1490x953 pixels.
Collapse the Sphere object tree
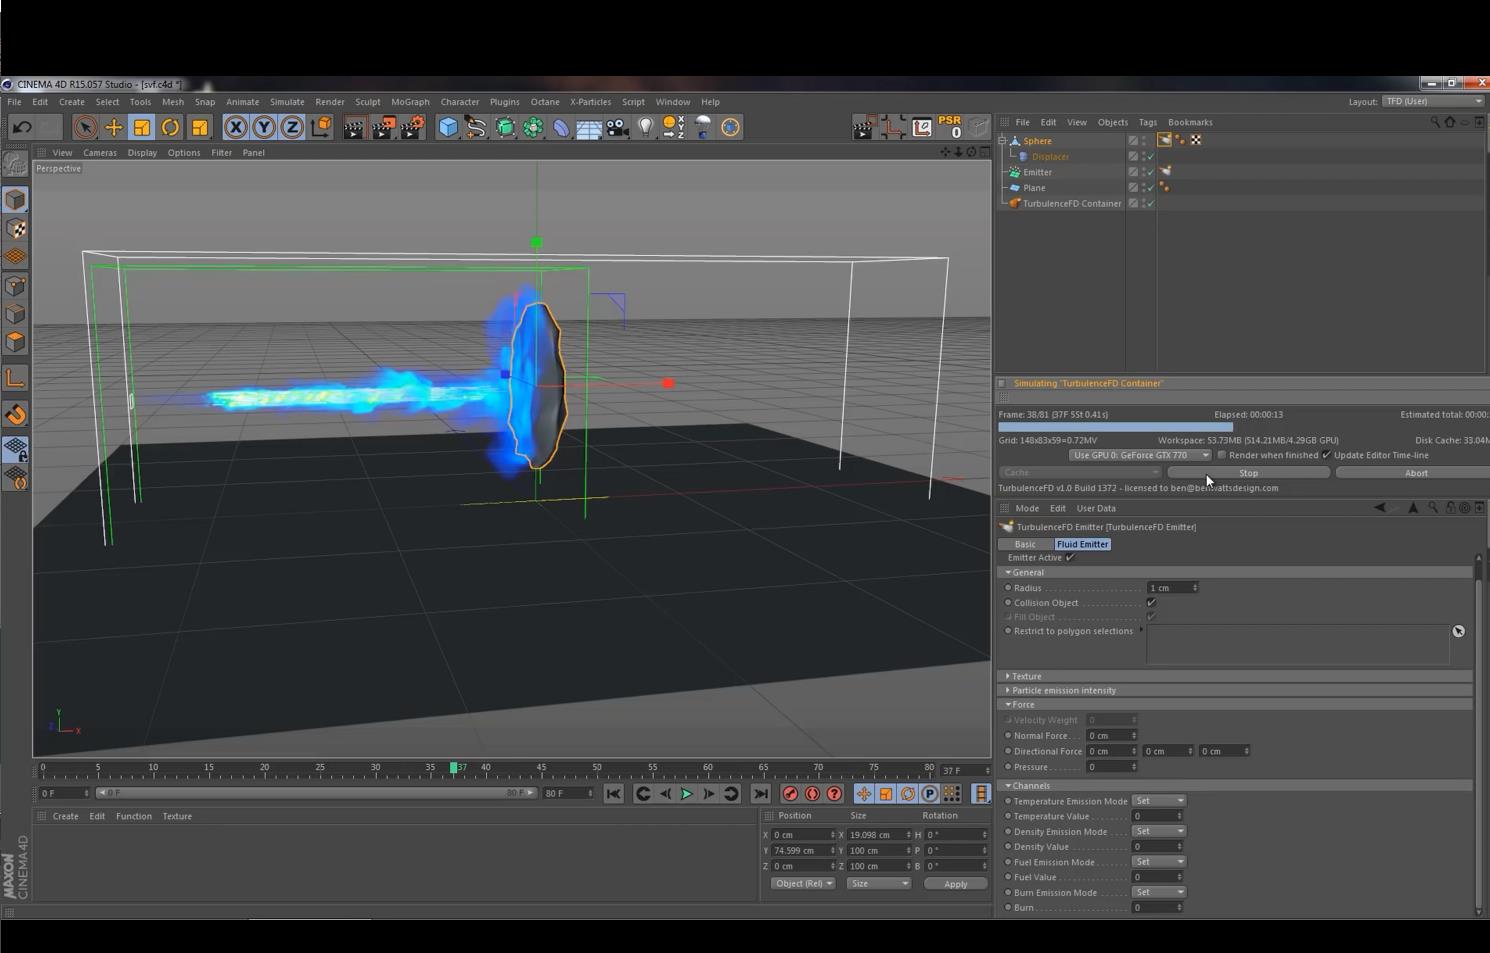1002,141
